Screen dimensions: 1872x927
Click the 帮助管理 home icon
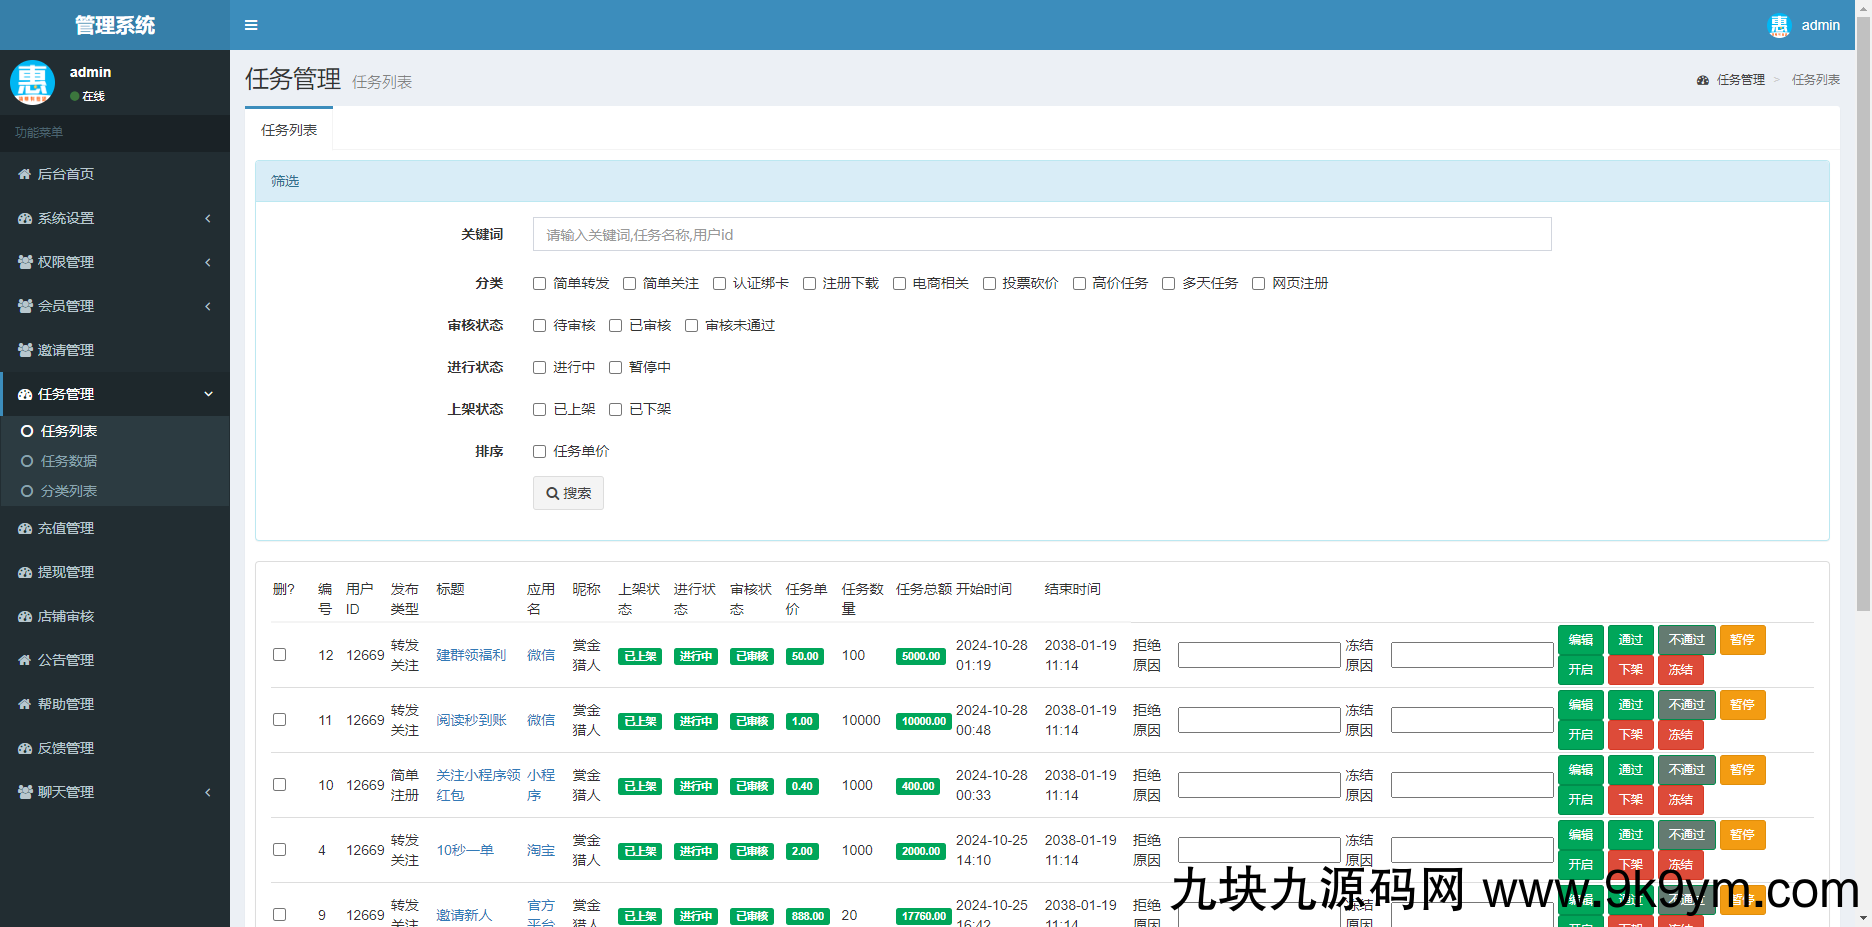pos(25,704)
